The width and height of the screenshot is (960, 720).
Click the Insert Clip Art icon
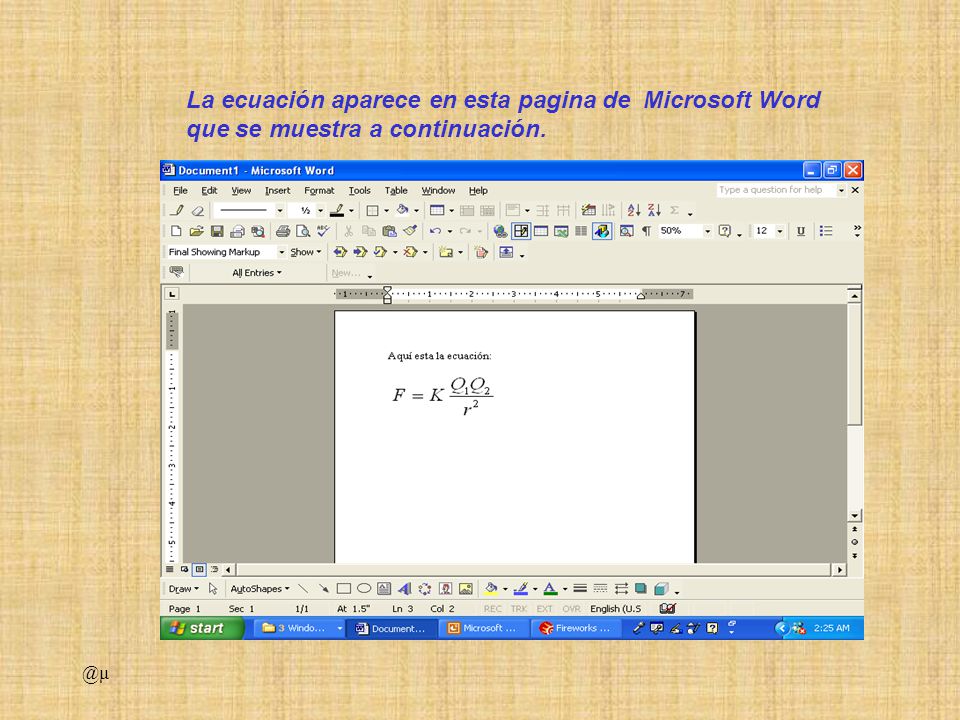(446, 588)
